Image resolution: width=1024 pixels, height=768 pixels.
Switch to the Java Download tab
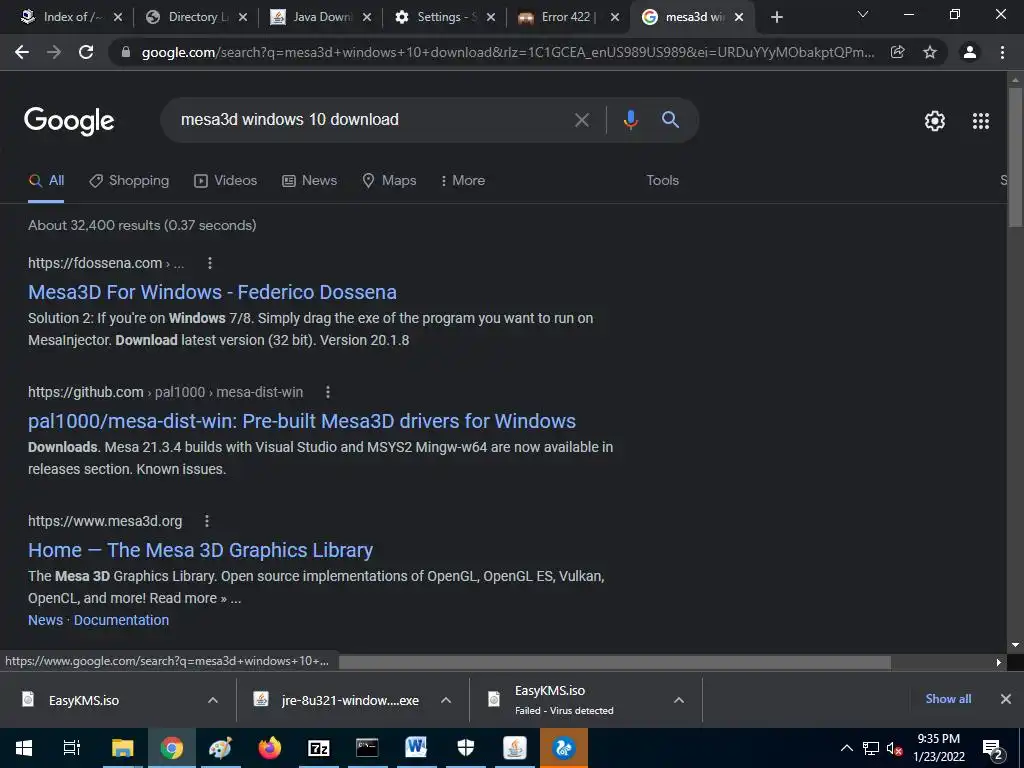pyautogui.click(x=321, y=17)
